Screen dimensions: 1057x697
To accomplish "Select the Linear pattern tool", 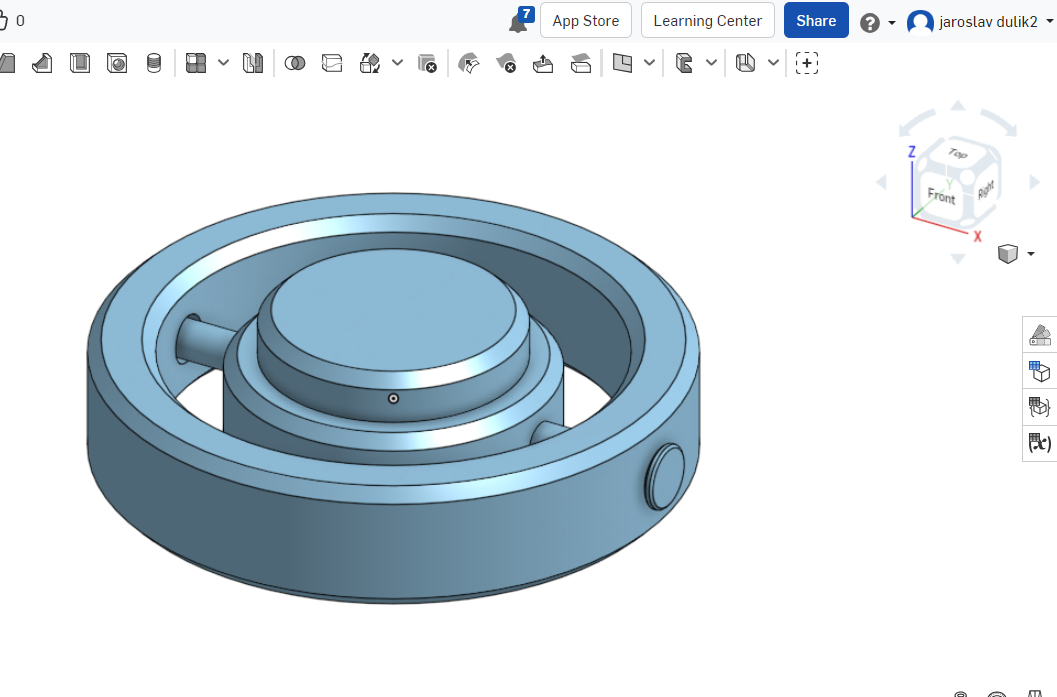I will point(195,63).
